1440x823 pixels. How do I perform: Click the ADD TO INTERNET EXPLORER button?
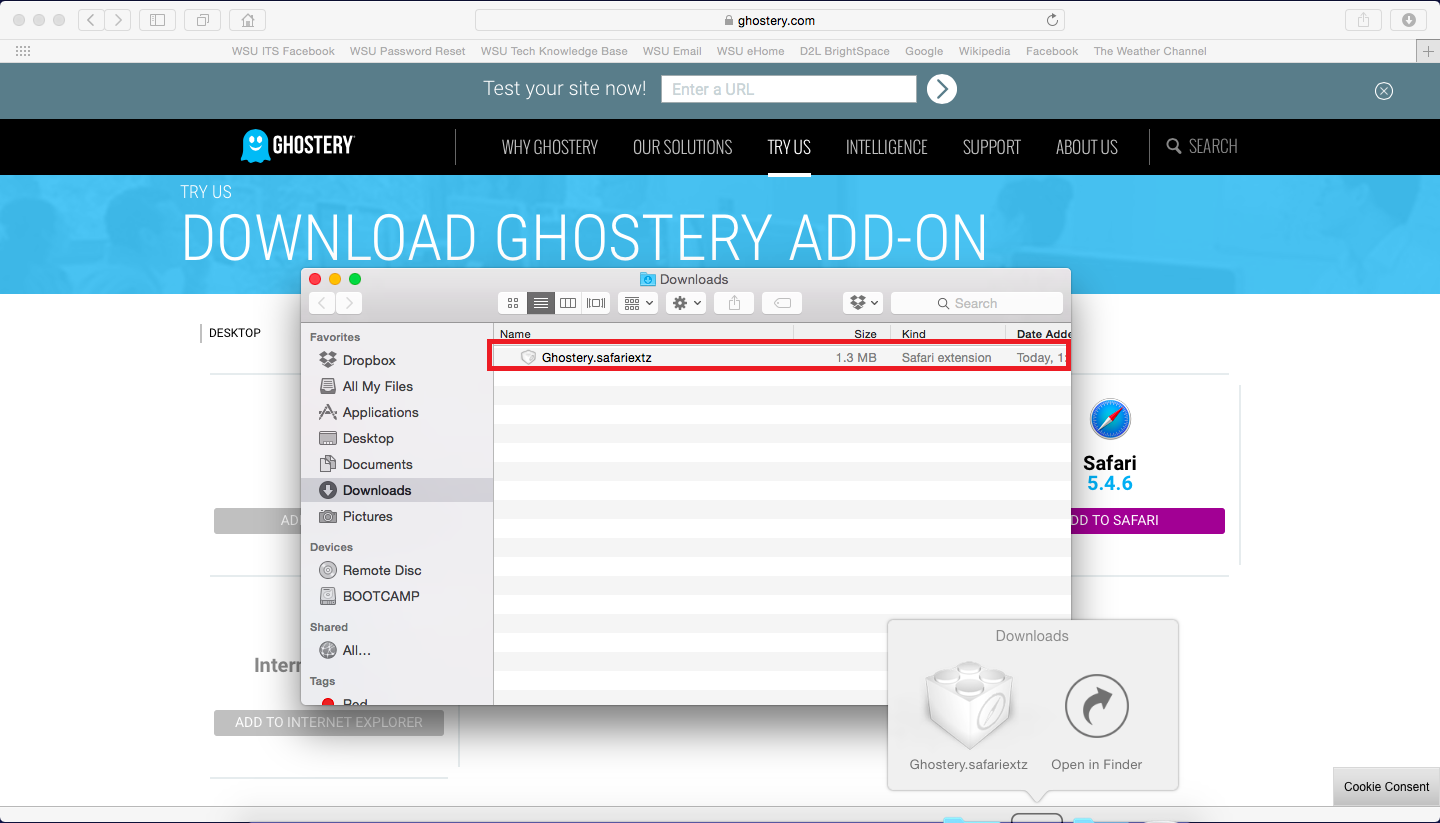328,722
